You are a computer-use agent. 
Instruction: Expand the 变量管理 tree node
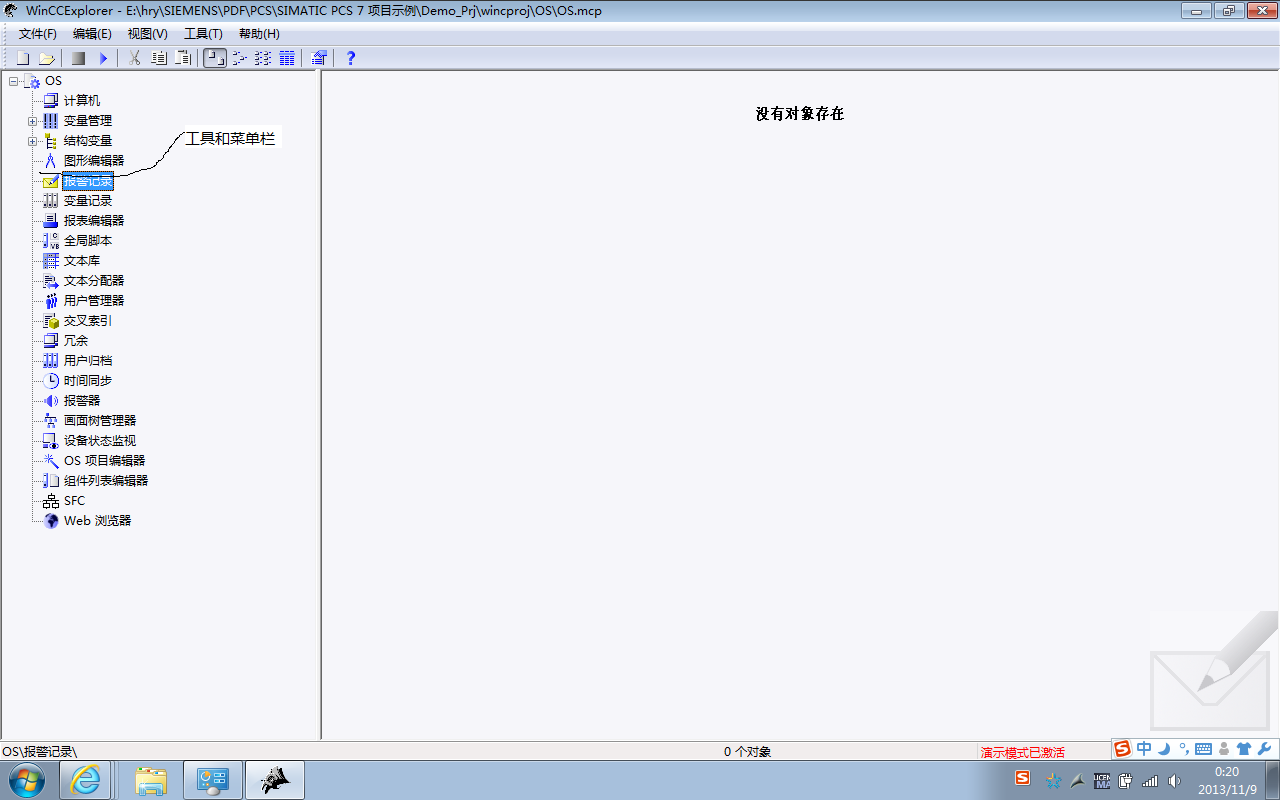click(x=32, y=121)
